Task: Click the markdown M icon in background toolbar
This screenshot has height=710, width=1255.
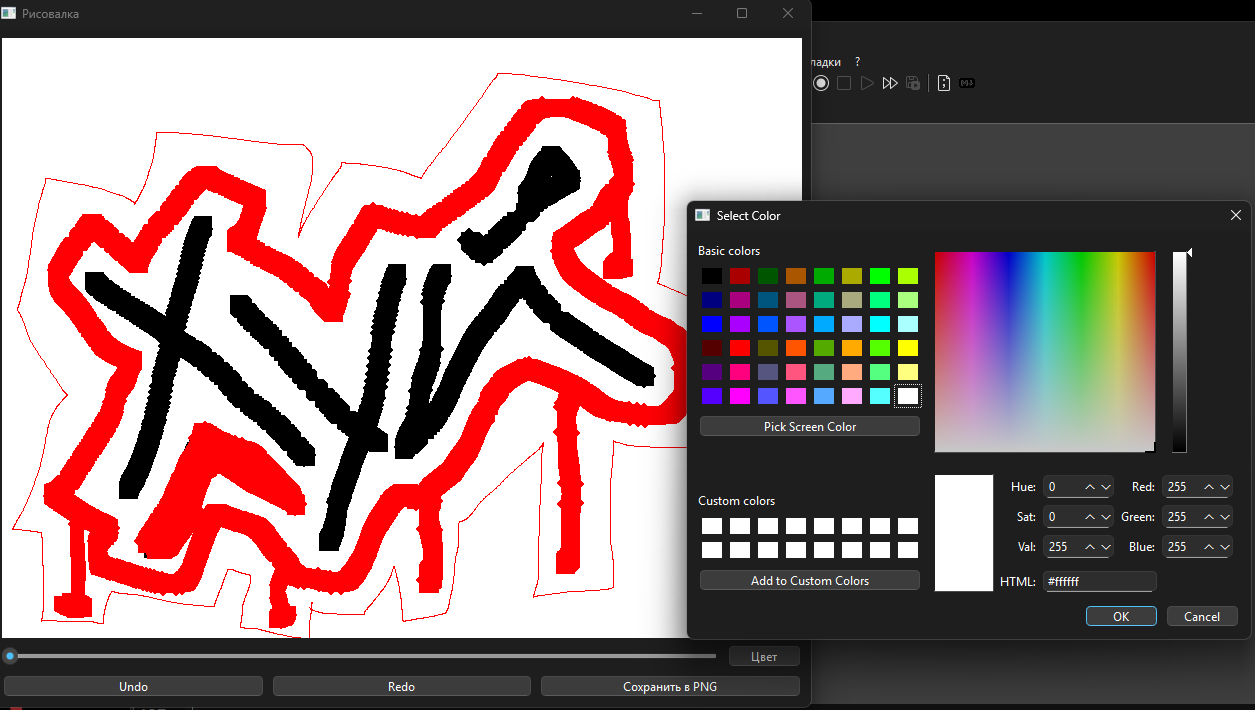Action: [967, 83]
